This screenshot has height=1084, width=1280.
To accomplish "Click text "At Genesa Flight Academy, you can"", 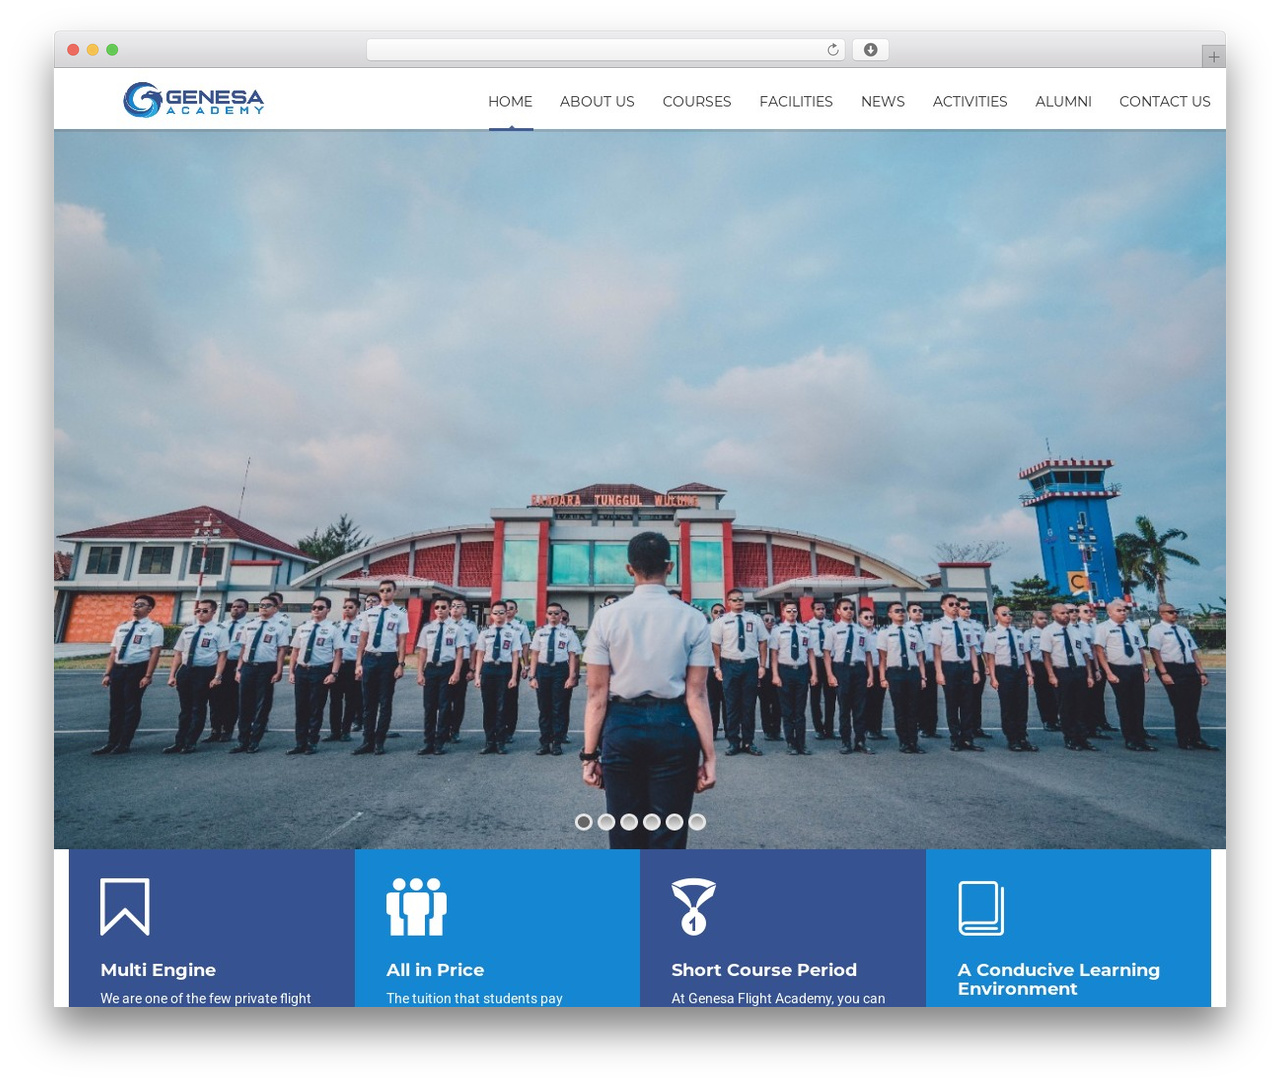I will (x=778, y=998).
